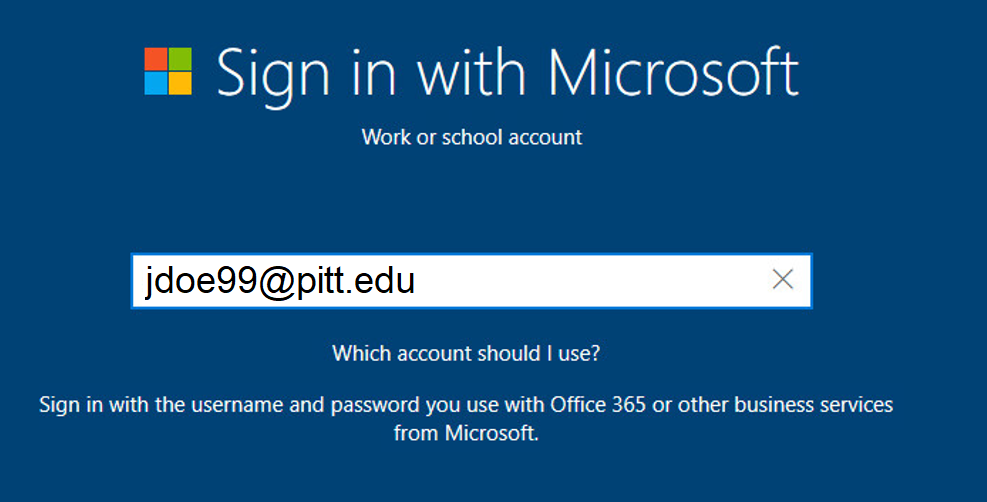Select the "Work or school account" subtitle
Screen dimensions: 987x502
click(x=471, y=137)
